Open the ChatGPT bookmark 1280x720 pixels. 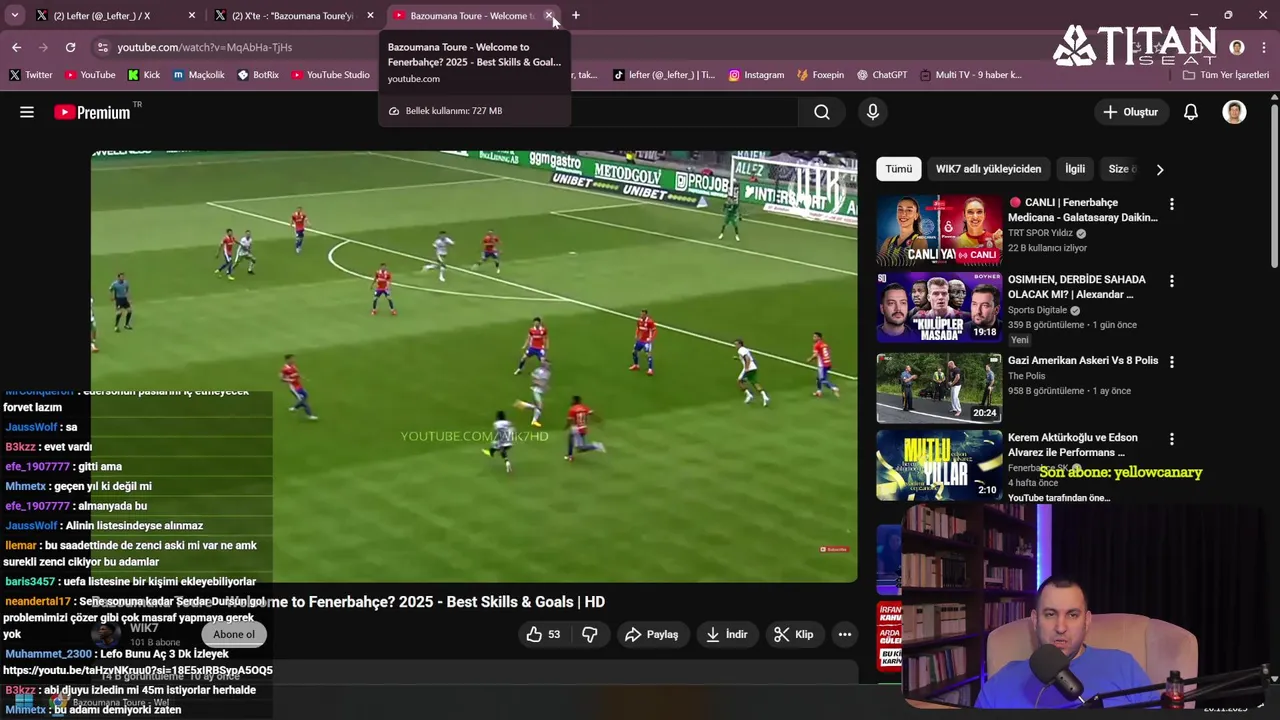881,75
